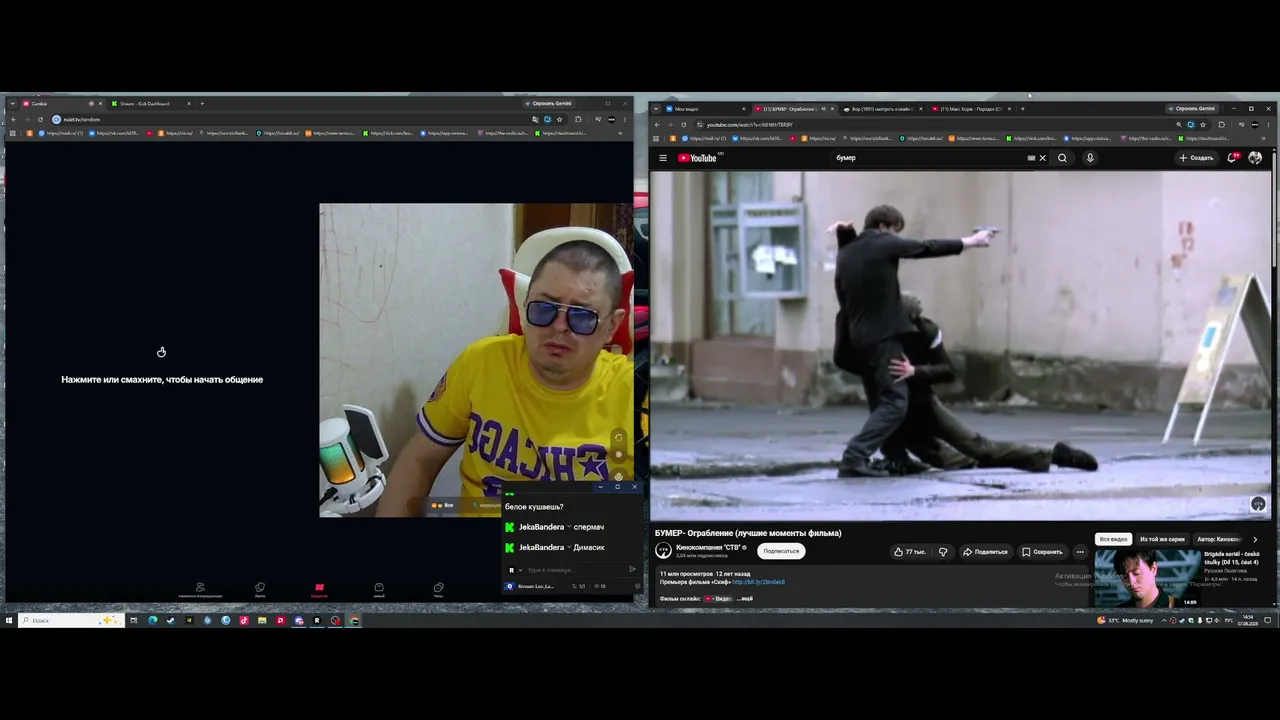Go back in the ruiet.tv browser window
This screenshot has width=1280, height=720.
pyautogui.click(x=13, y=120)
